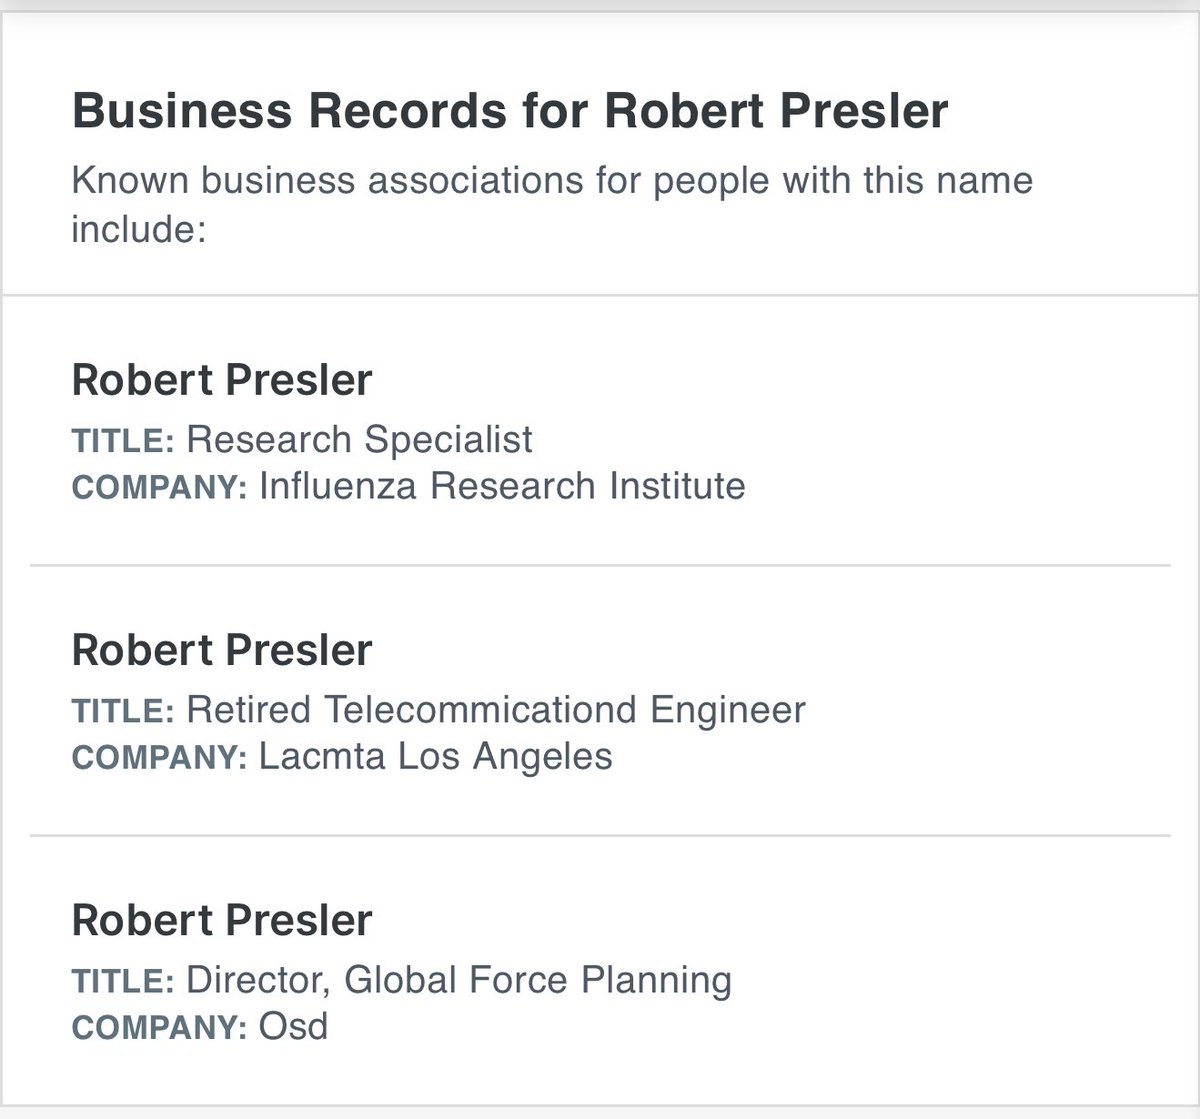Select the "Director, Global Force Planning" title text
The image size is (1200, 1119).
459,979
